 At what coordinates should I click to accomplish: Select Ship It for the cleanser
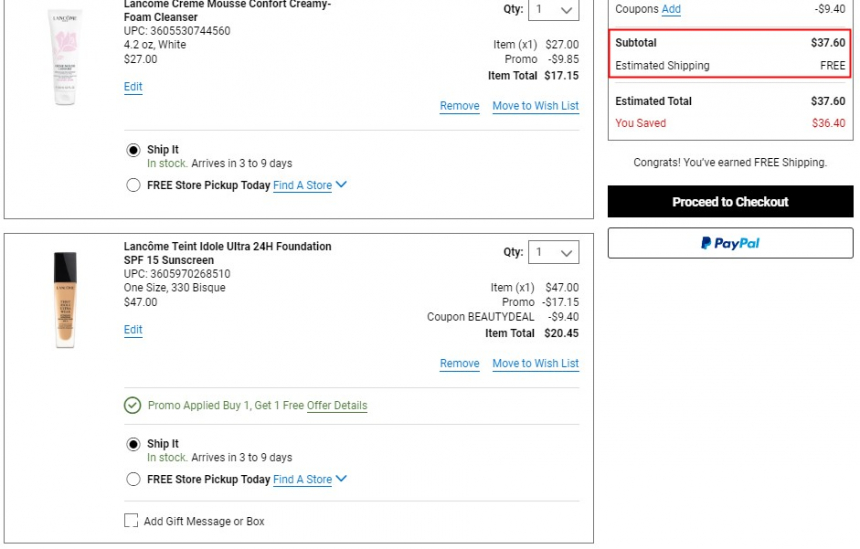[133, 150]
